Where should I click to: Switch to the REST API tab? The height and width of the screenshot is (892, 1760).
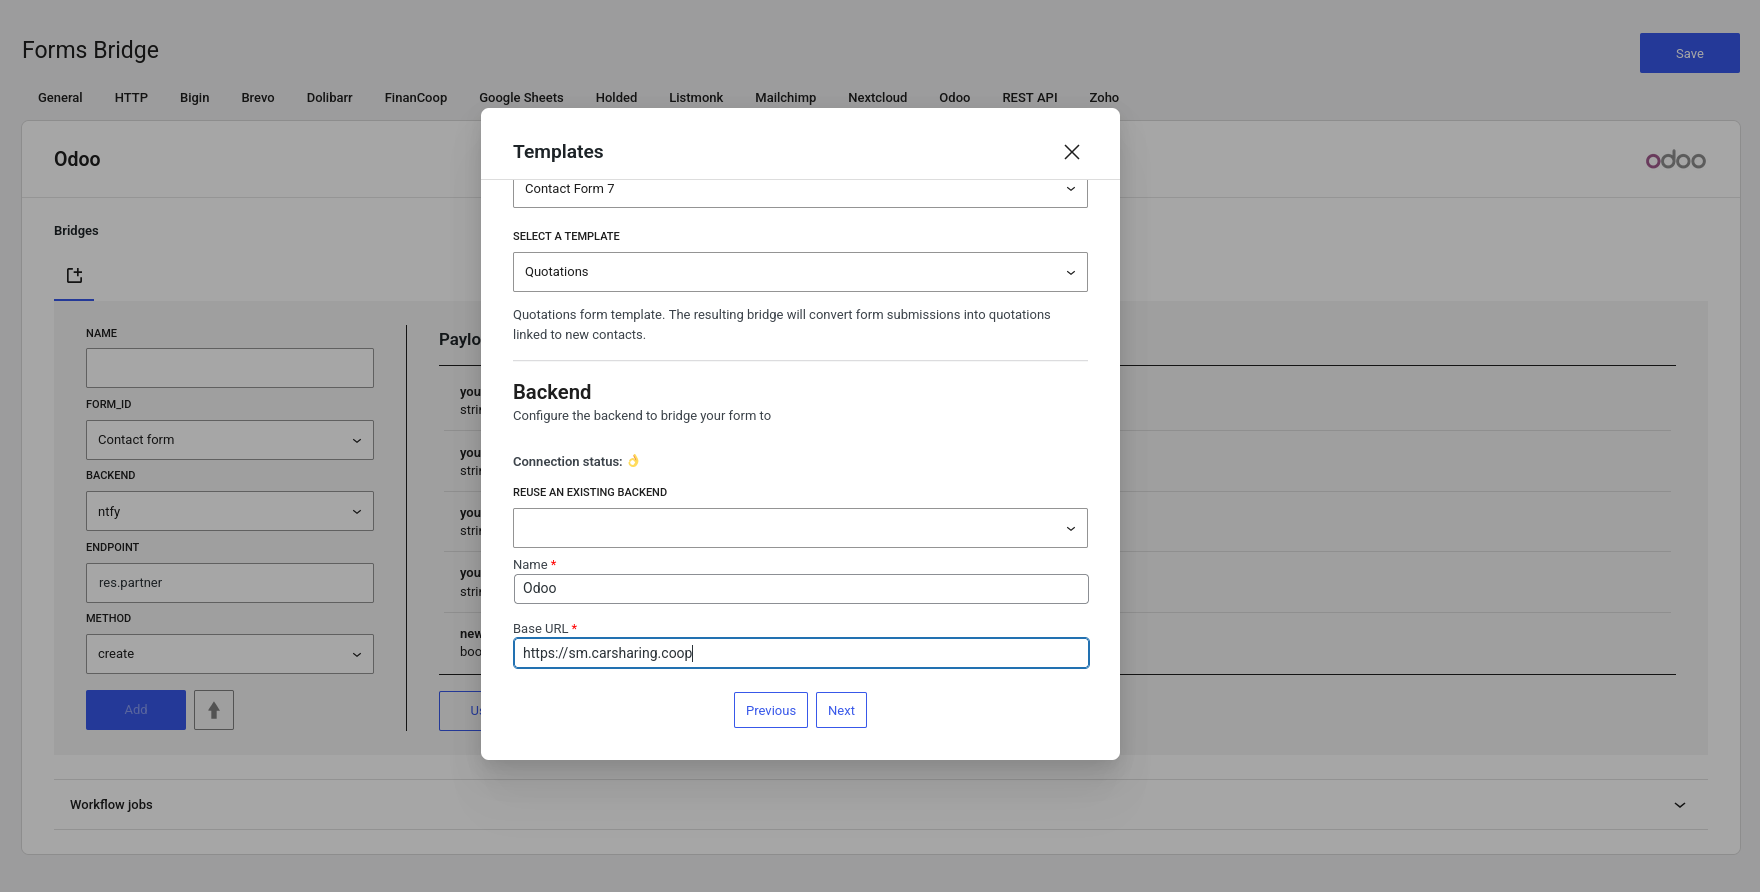pyautogui.click(x=1030, y=98)
